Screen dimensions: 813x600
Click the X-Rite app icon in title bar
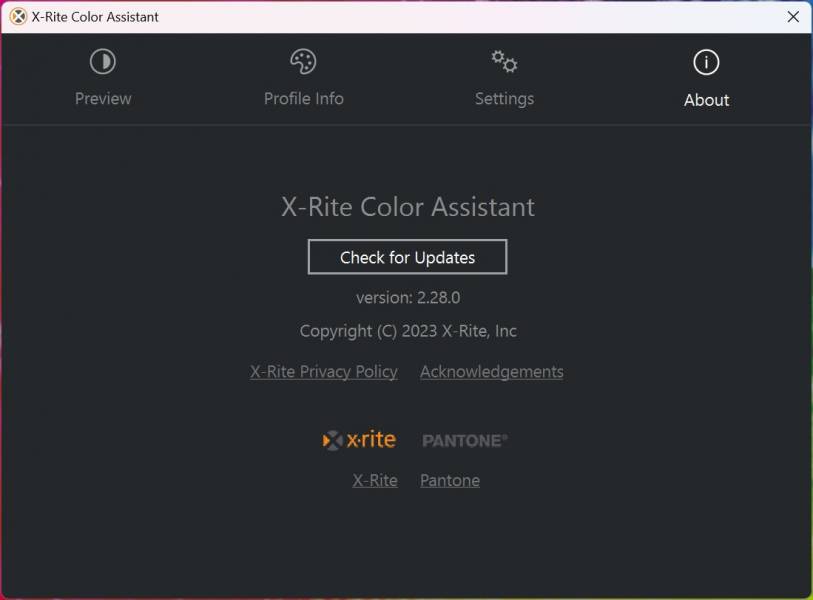[18, 17]
